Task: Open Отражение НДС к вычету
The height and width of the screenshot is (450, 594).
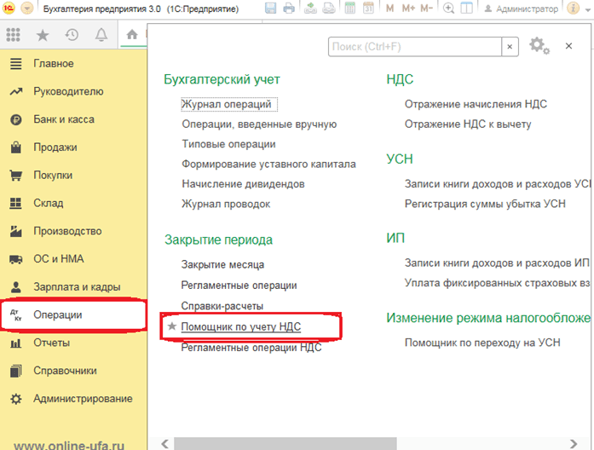Action: click(x=468, y=124)
